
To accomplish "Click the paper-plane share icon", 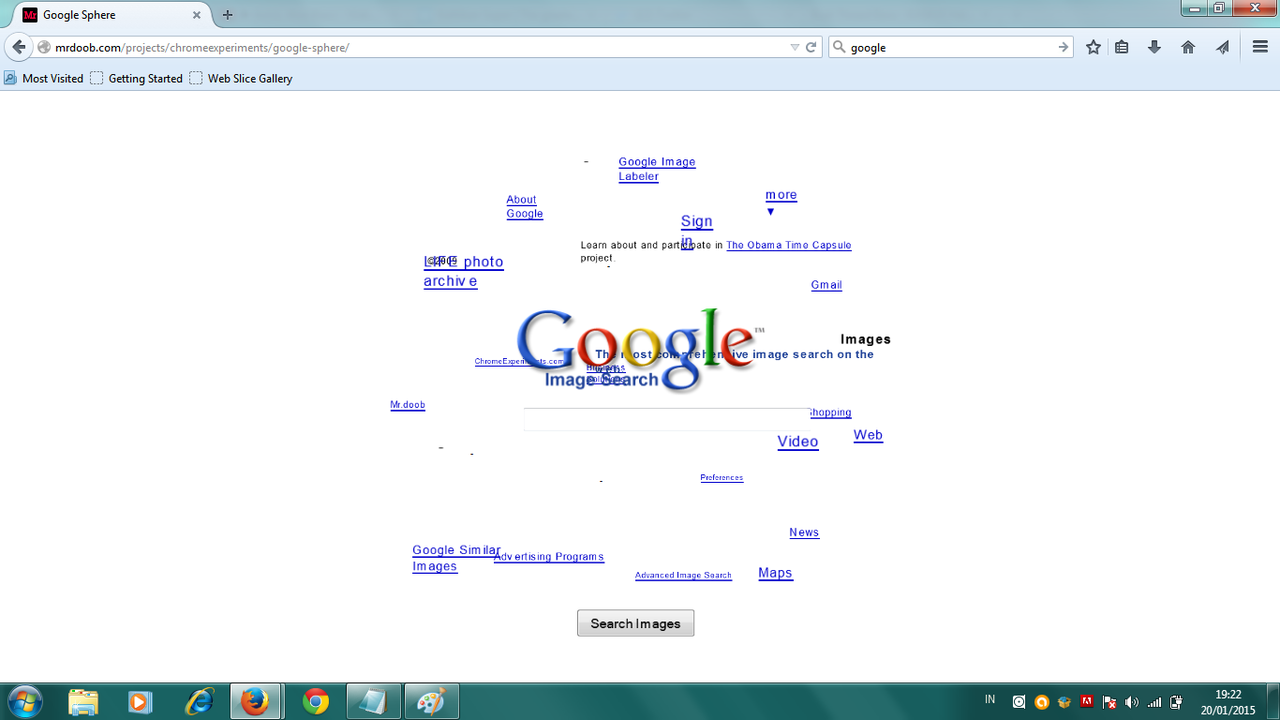I will click(x=1222, y=47).
